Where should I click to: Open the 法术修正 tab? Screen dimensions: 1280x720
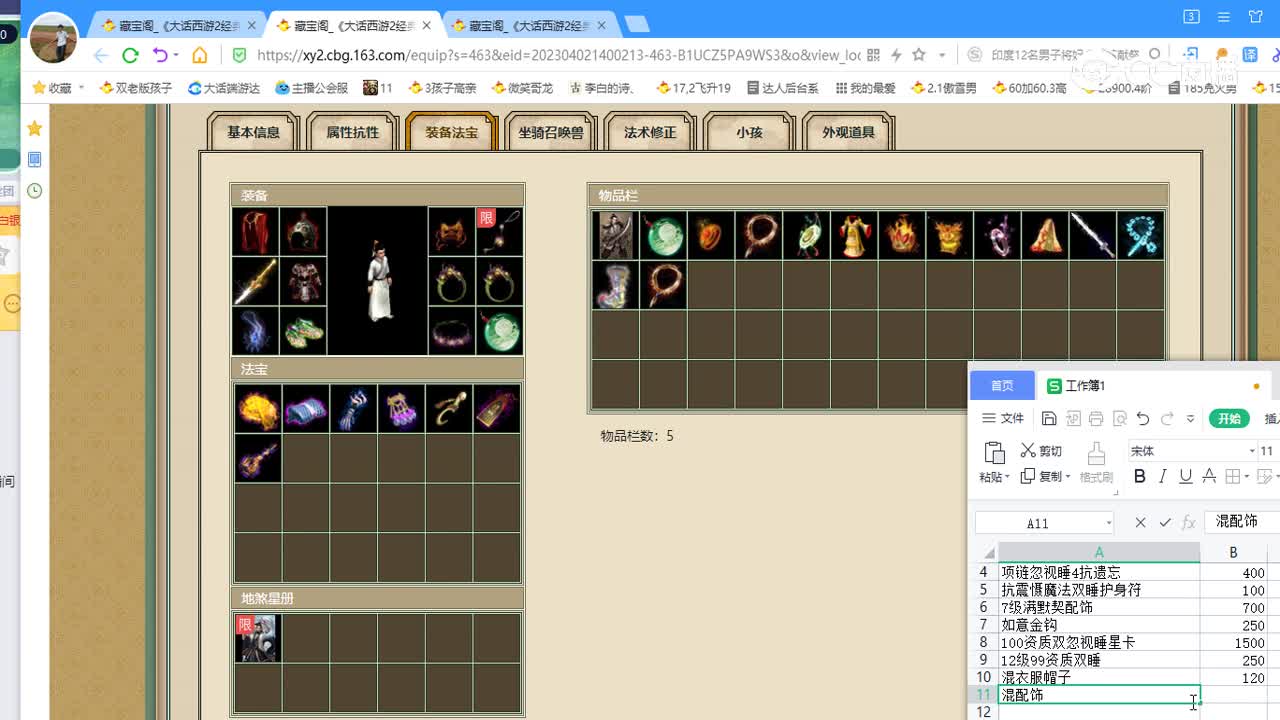(x=650, y=132)
